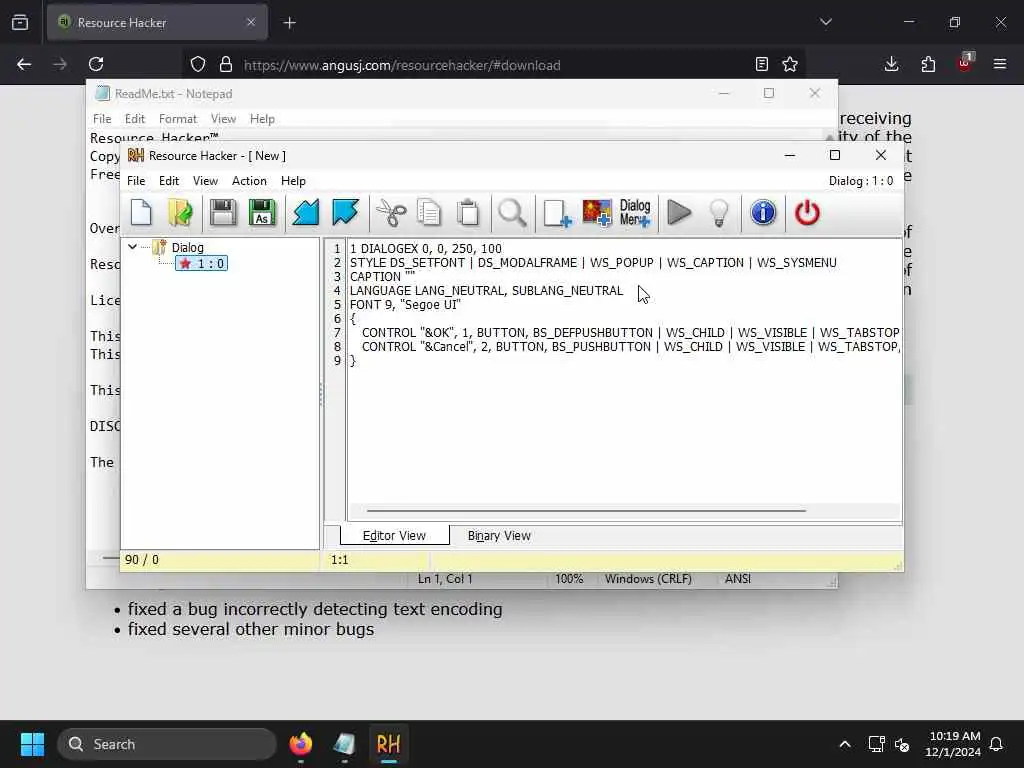Click the taskbar Search box
Image resolution: width=1024 pixels, height=768 pixels.
(x=167, y=744)
